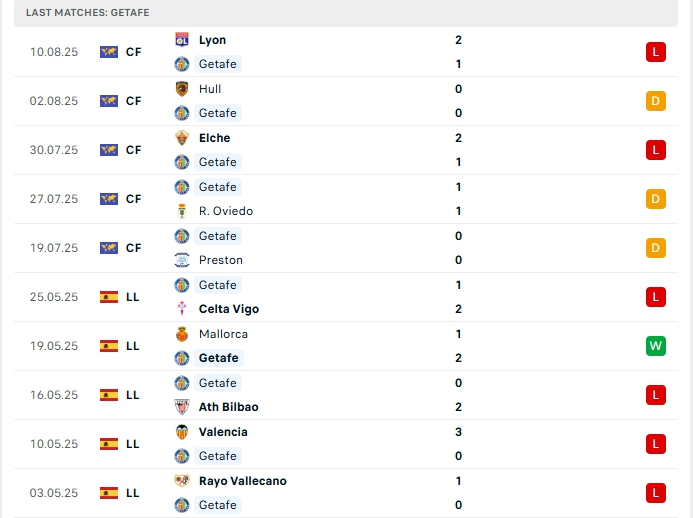Viewport: 693px width, 518px height.
Task: Click the green W result badge
Action: (656, 346)
